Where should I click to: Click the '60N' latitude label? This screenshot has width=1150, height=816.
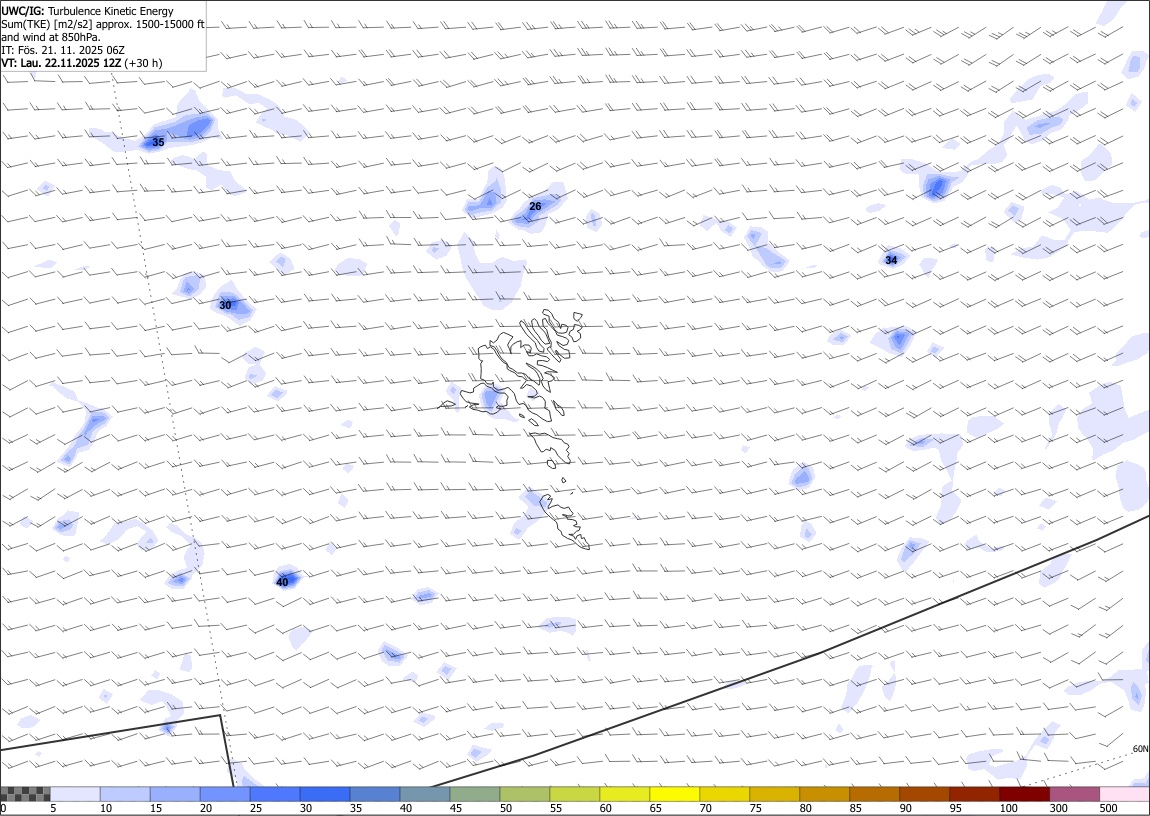[x=1140, y=749]
